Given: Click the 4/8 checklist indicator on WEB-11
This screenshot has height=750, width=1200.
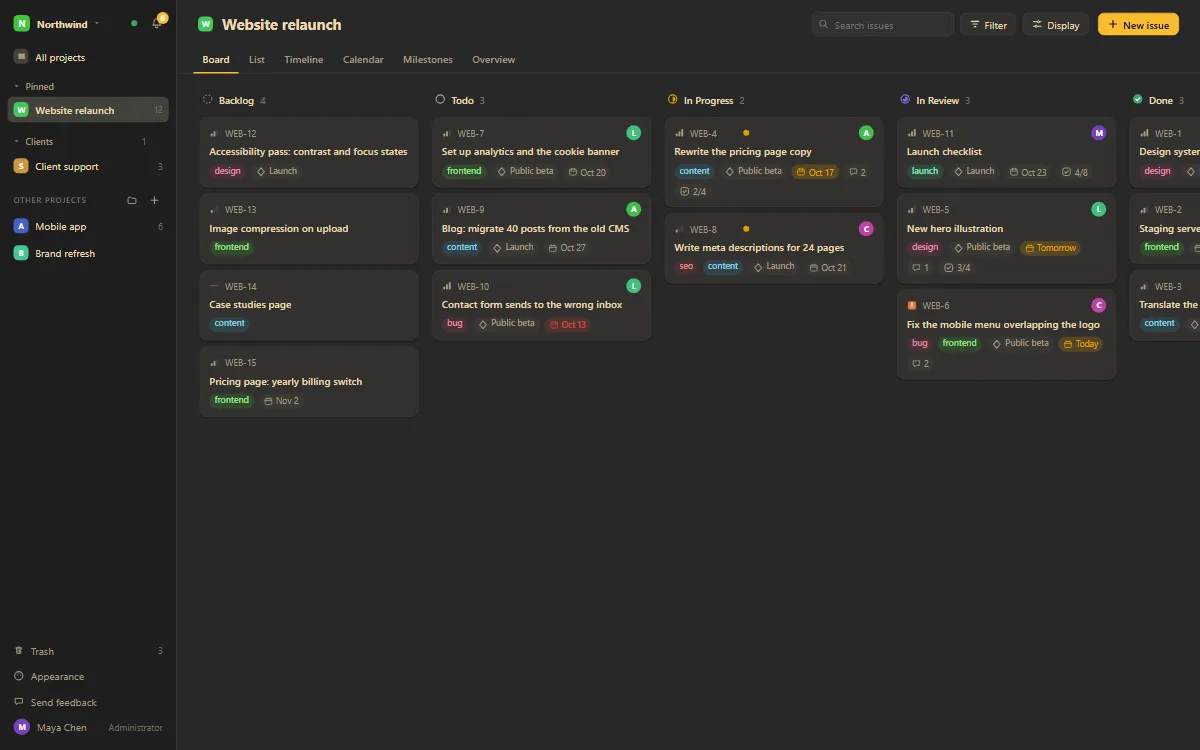Looking at the screenshot, I should [1075, 172].
